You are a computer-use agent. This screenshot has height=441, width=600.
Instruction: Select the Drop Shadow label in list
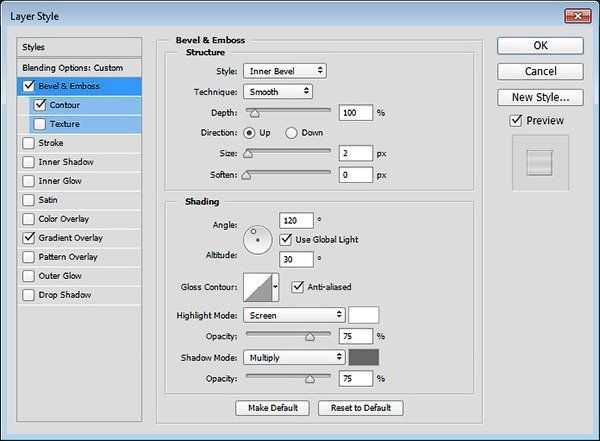pos(65,295)
